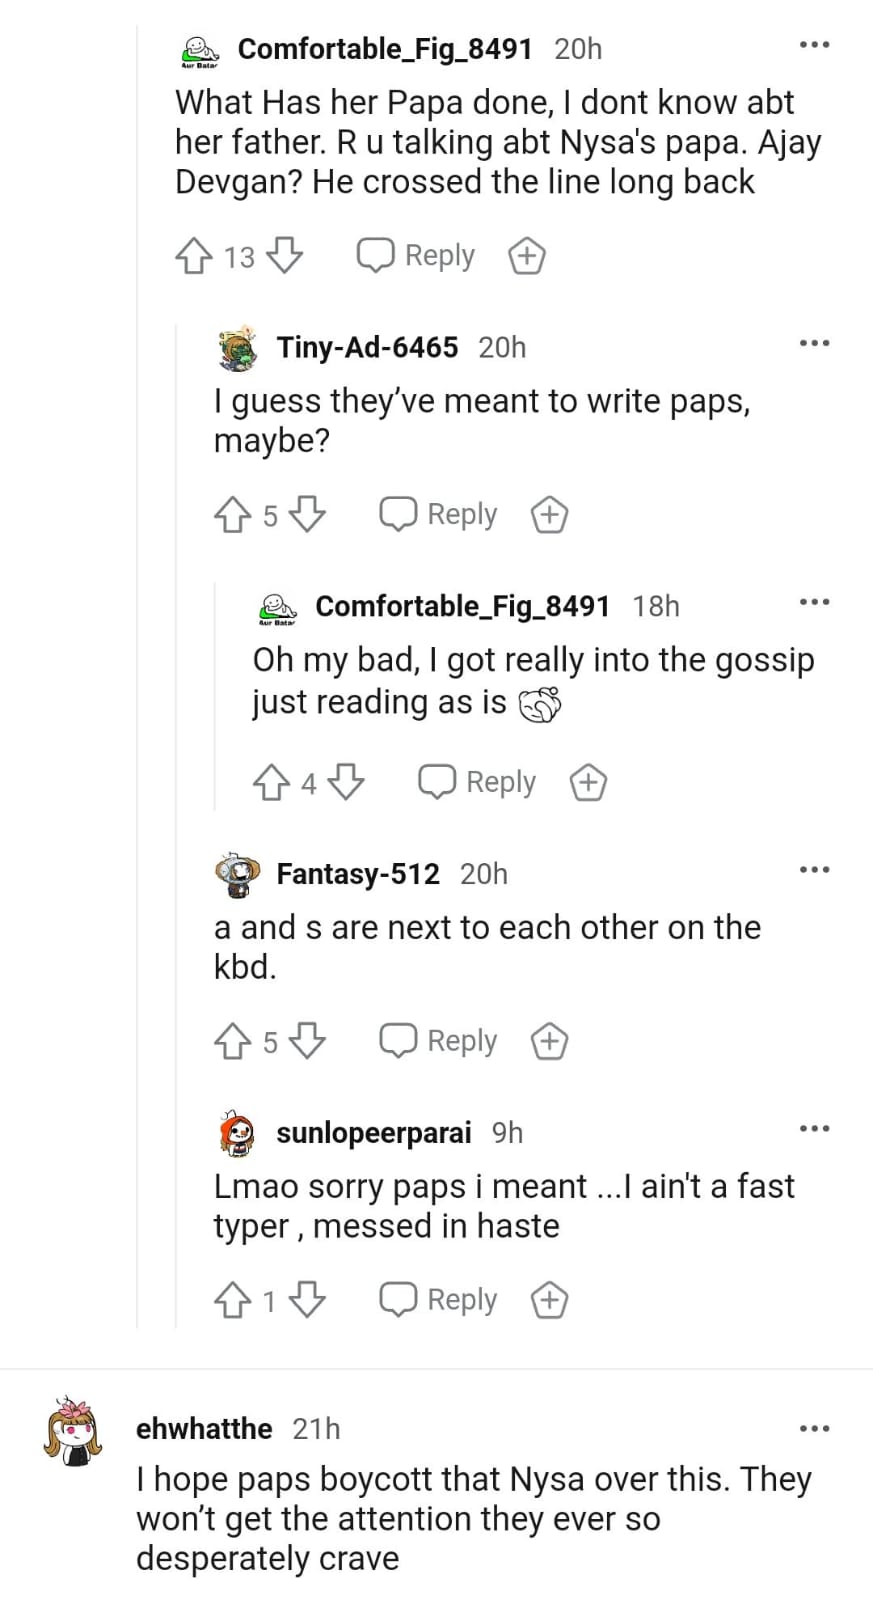Reply to sunlopeerparai's 'Lmao sorry' comment
The width and height of the screenshot is (873, 1600).
coord(439,1300)
